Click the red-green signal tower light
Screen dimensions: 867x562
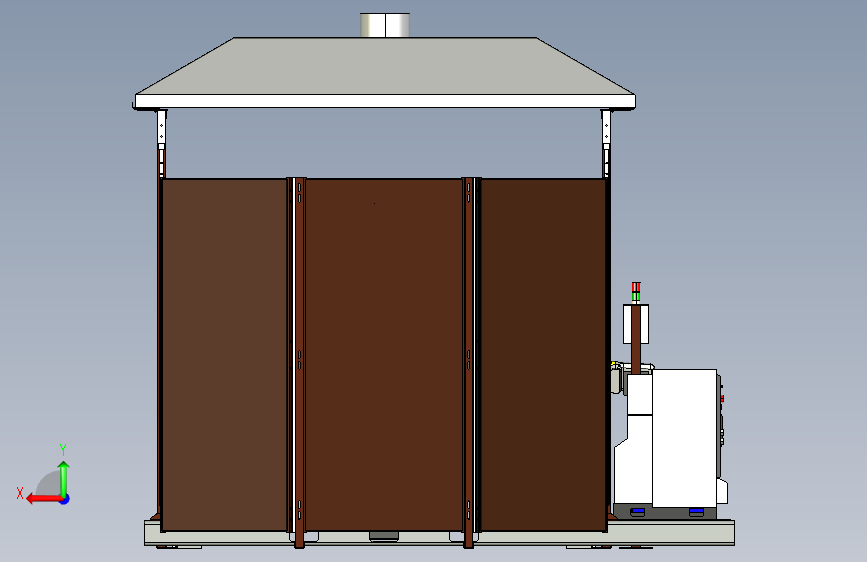[x=636, y=292]
